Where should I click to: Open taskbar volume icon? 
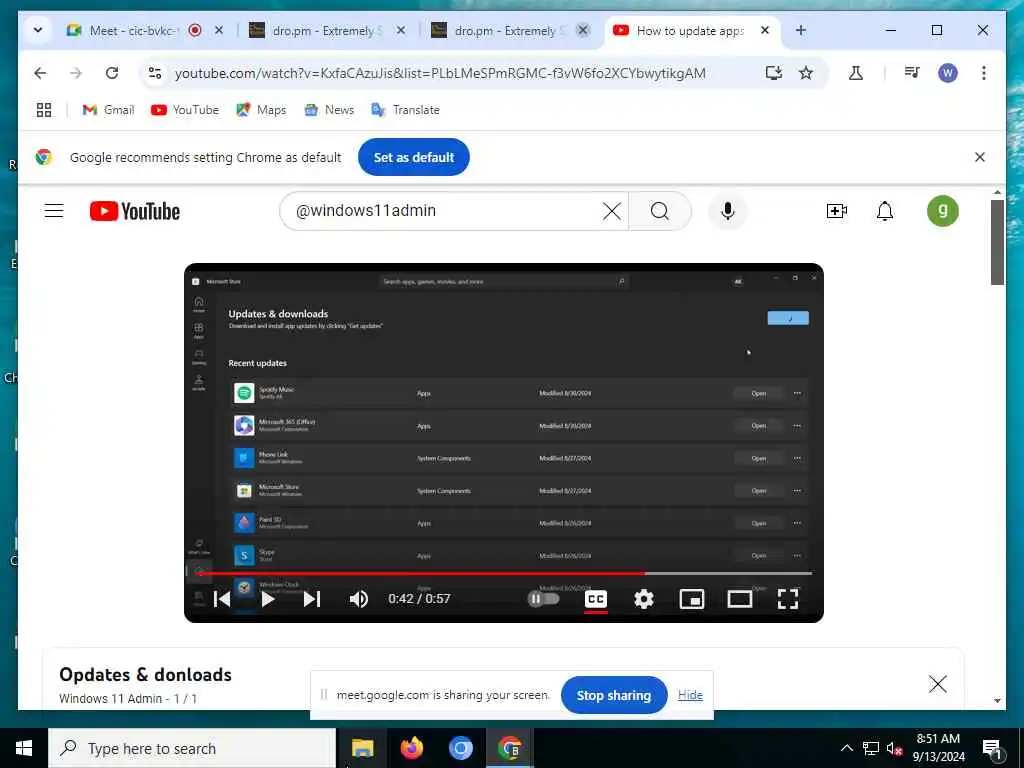tap(894, 748)
